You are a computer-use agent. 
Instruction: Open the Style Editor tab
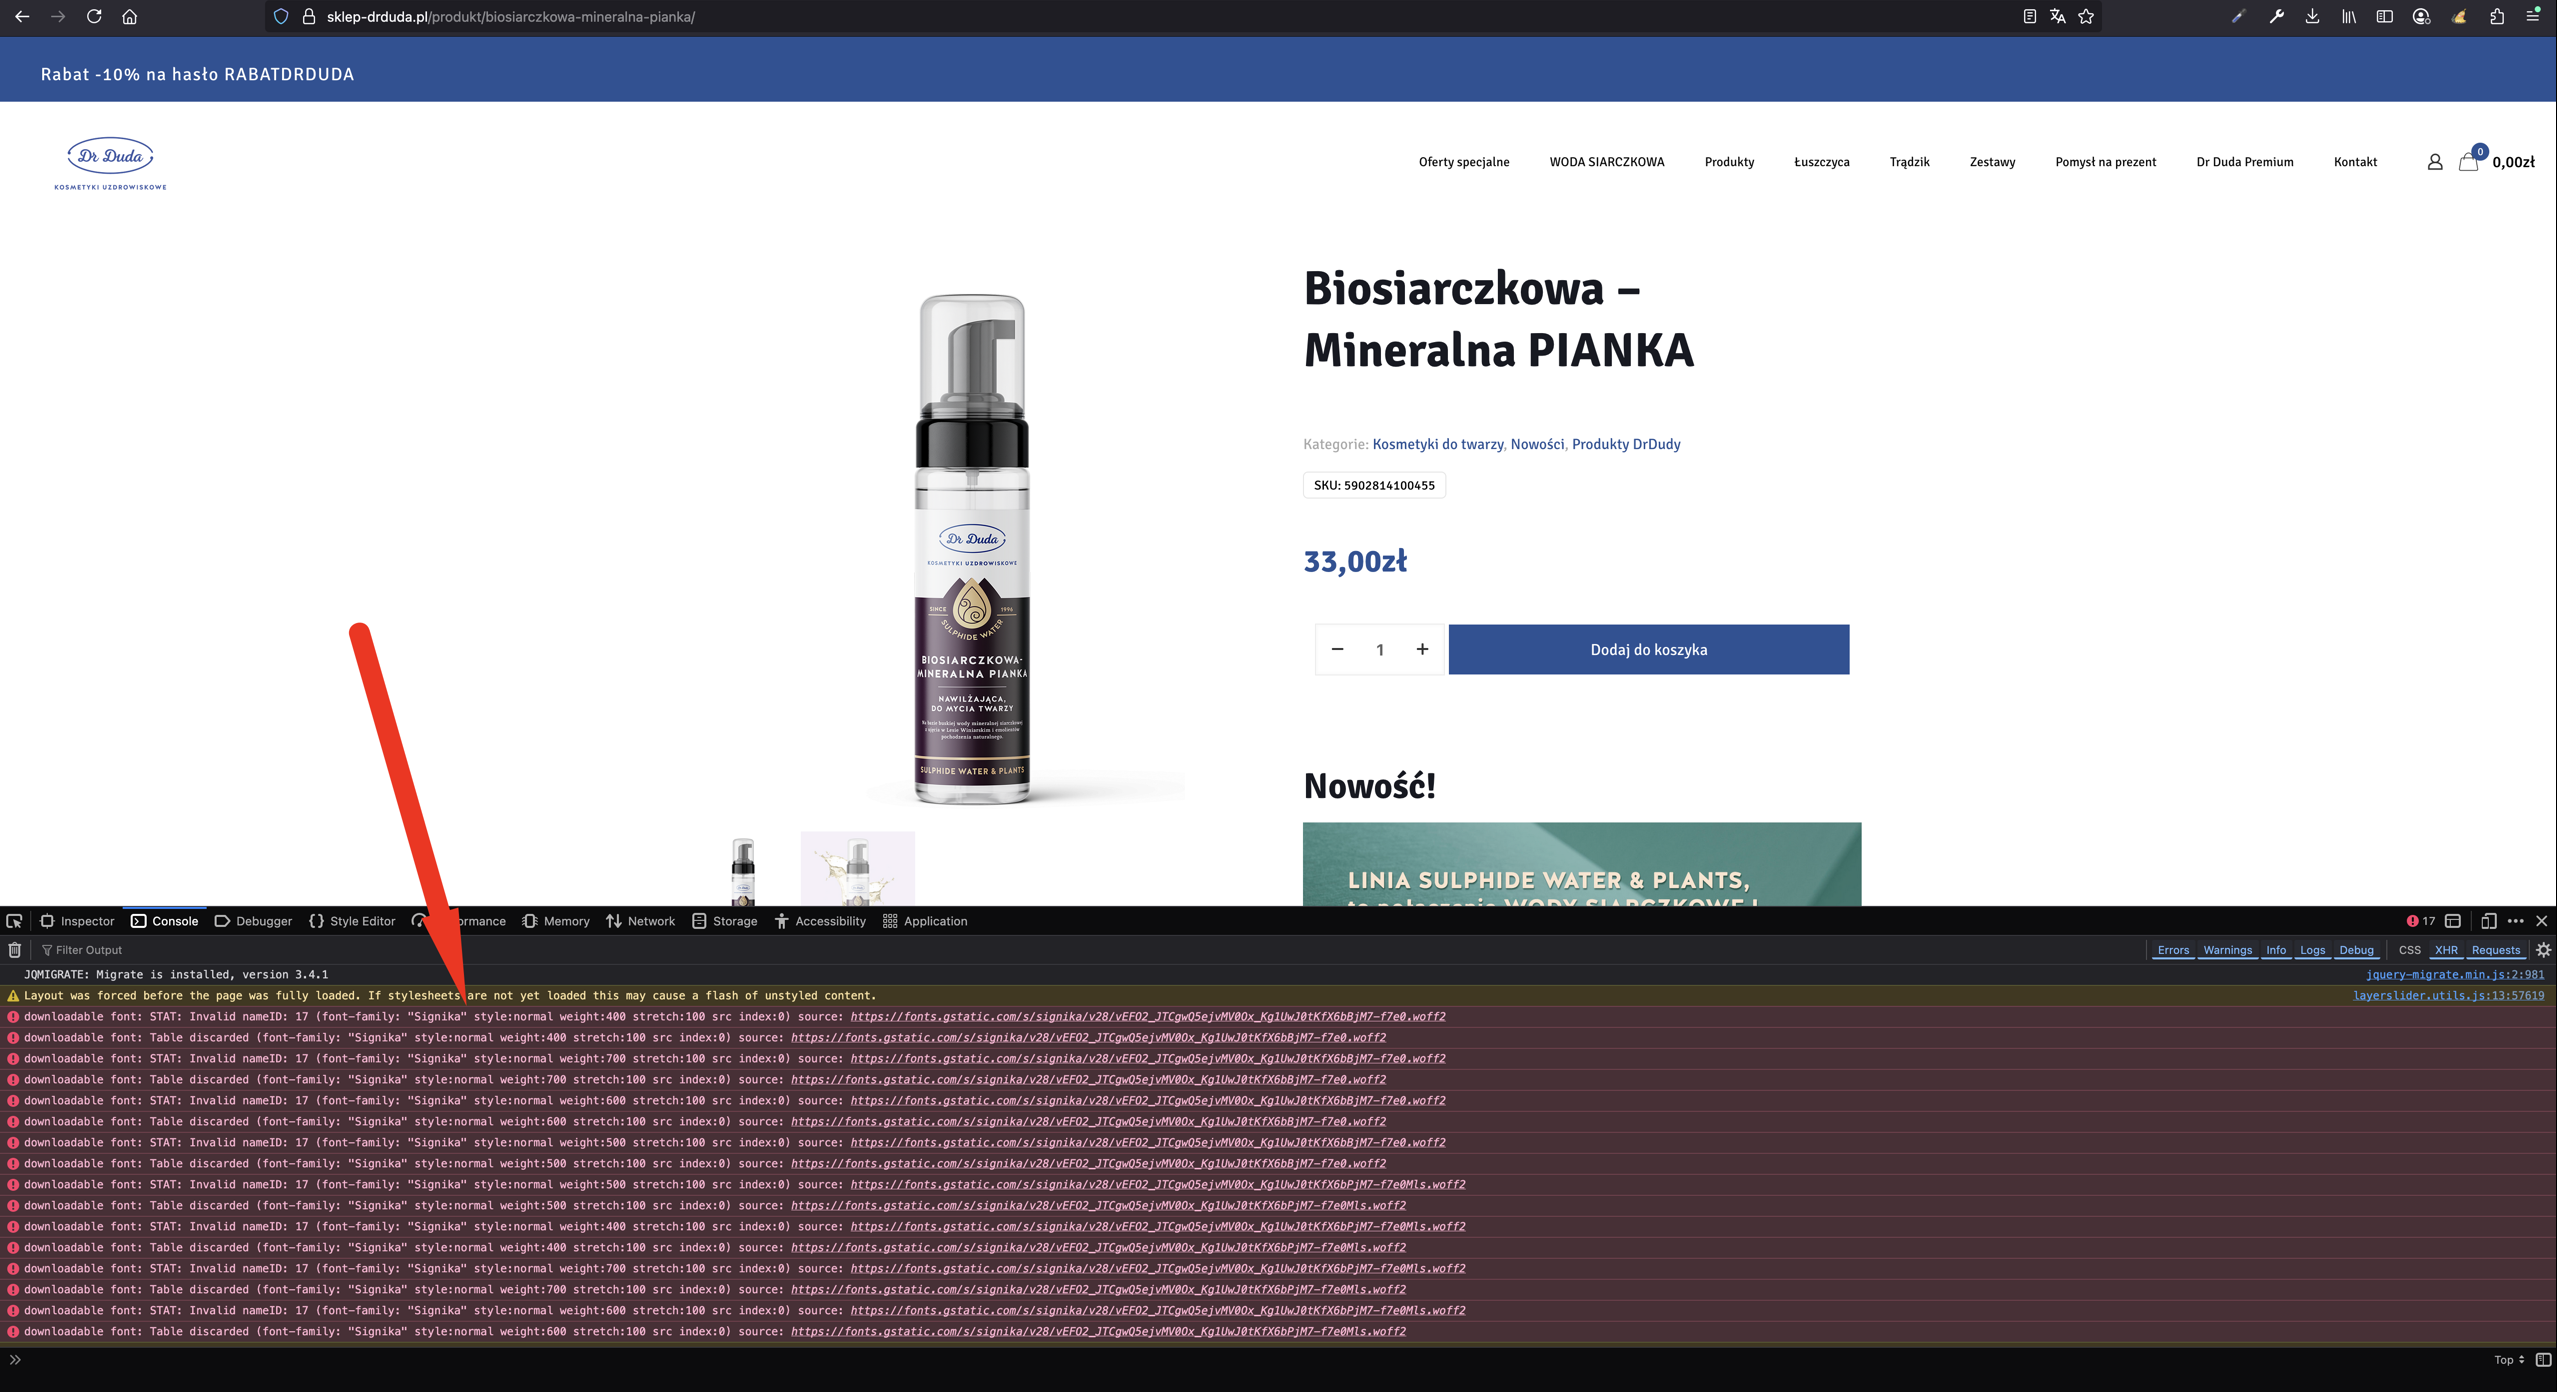click(x=352, y=921)
